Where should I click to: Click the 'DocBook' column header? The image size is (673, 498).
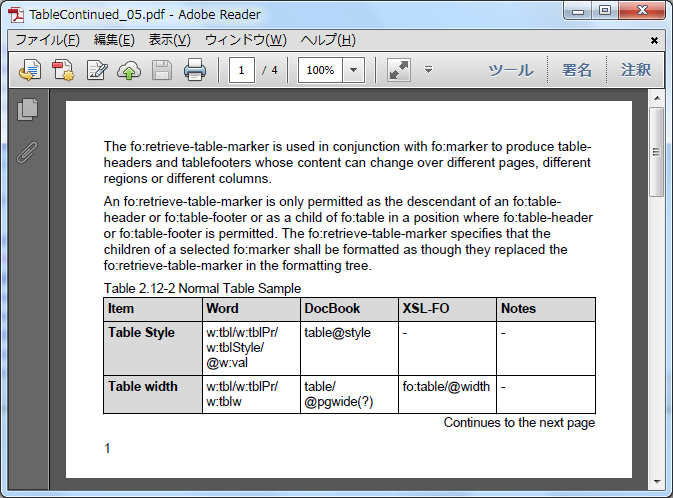tap(349, 309)
